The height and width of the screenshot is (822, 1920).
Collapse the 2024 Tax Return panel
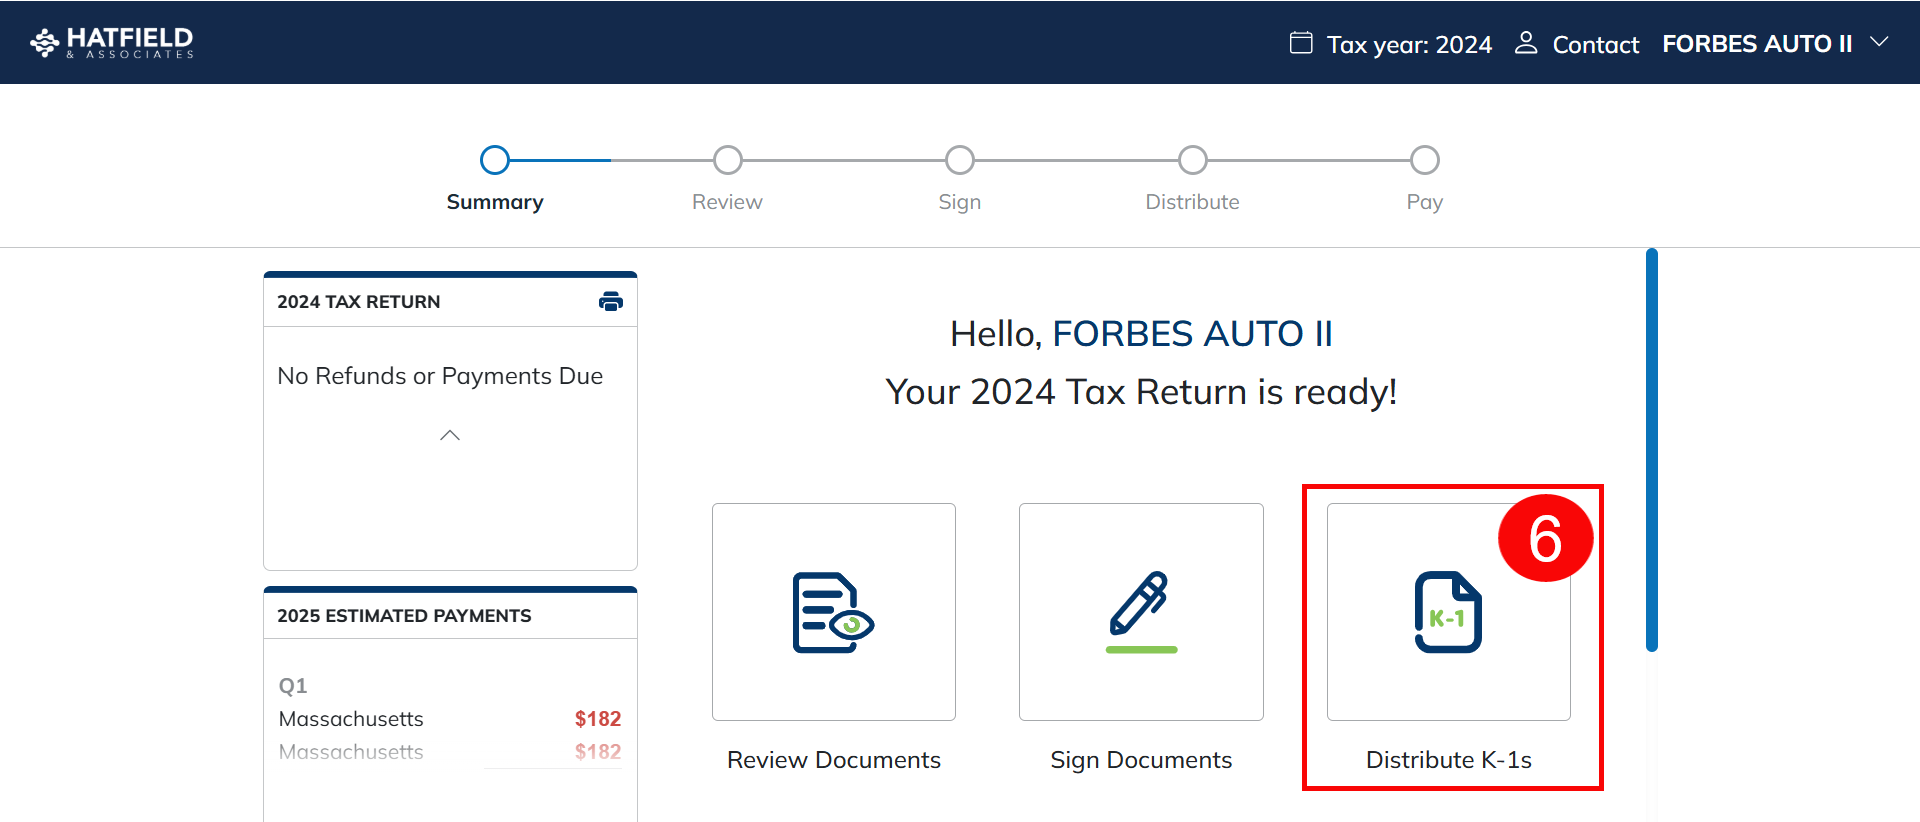click(x=450, y=435)
